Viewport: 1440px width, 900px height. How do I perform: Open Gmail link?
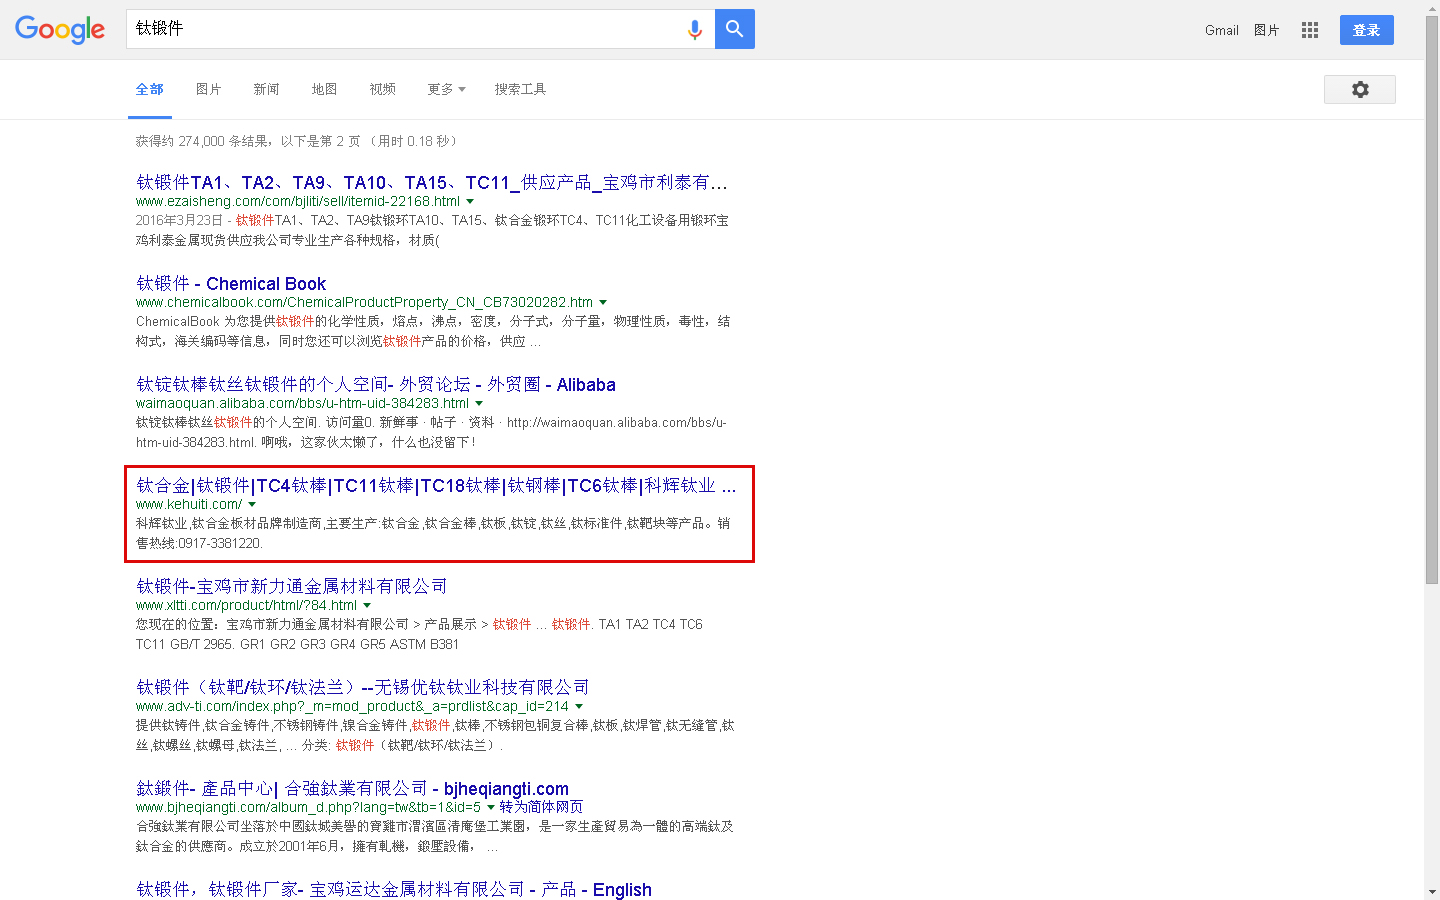point(1222,30)
